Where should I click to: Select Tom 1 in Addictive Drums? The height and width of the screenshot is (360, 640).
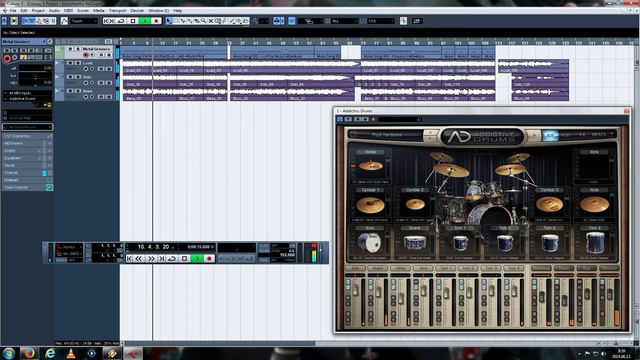pyautogui.click(x=460, y=242)
